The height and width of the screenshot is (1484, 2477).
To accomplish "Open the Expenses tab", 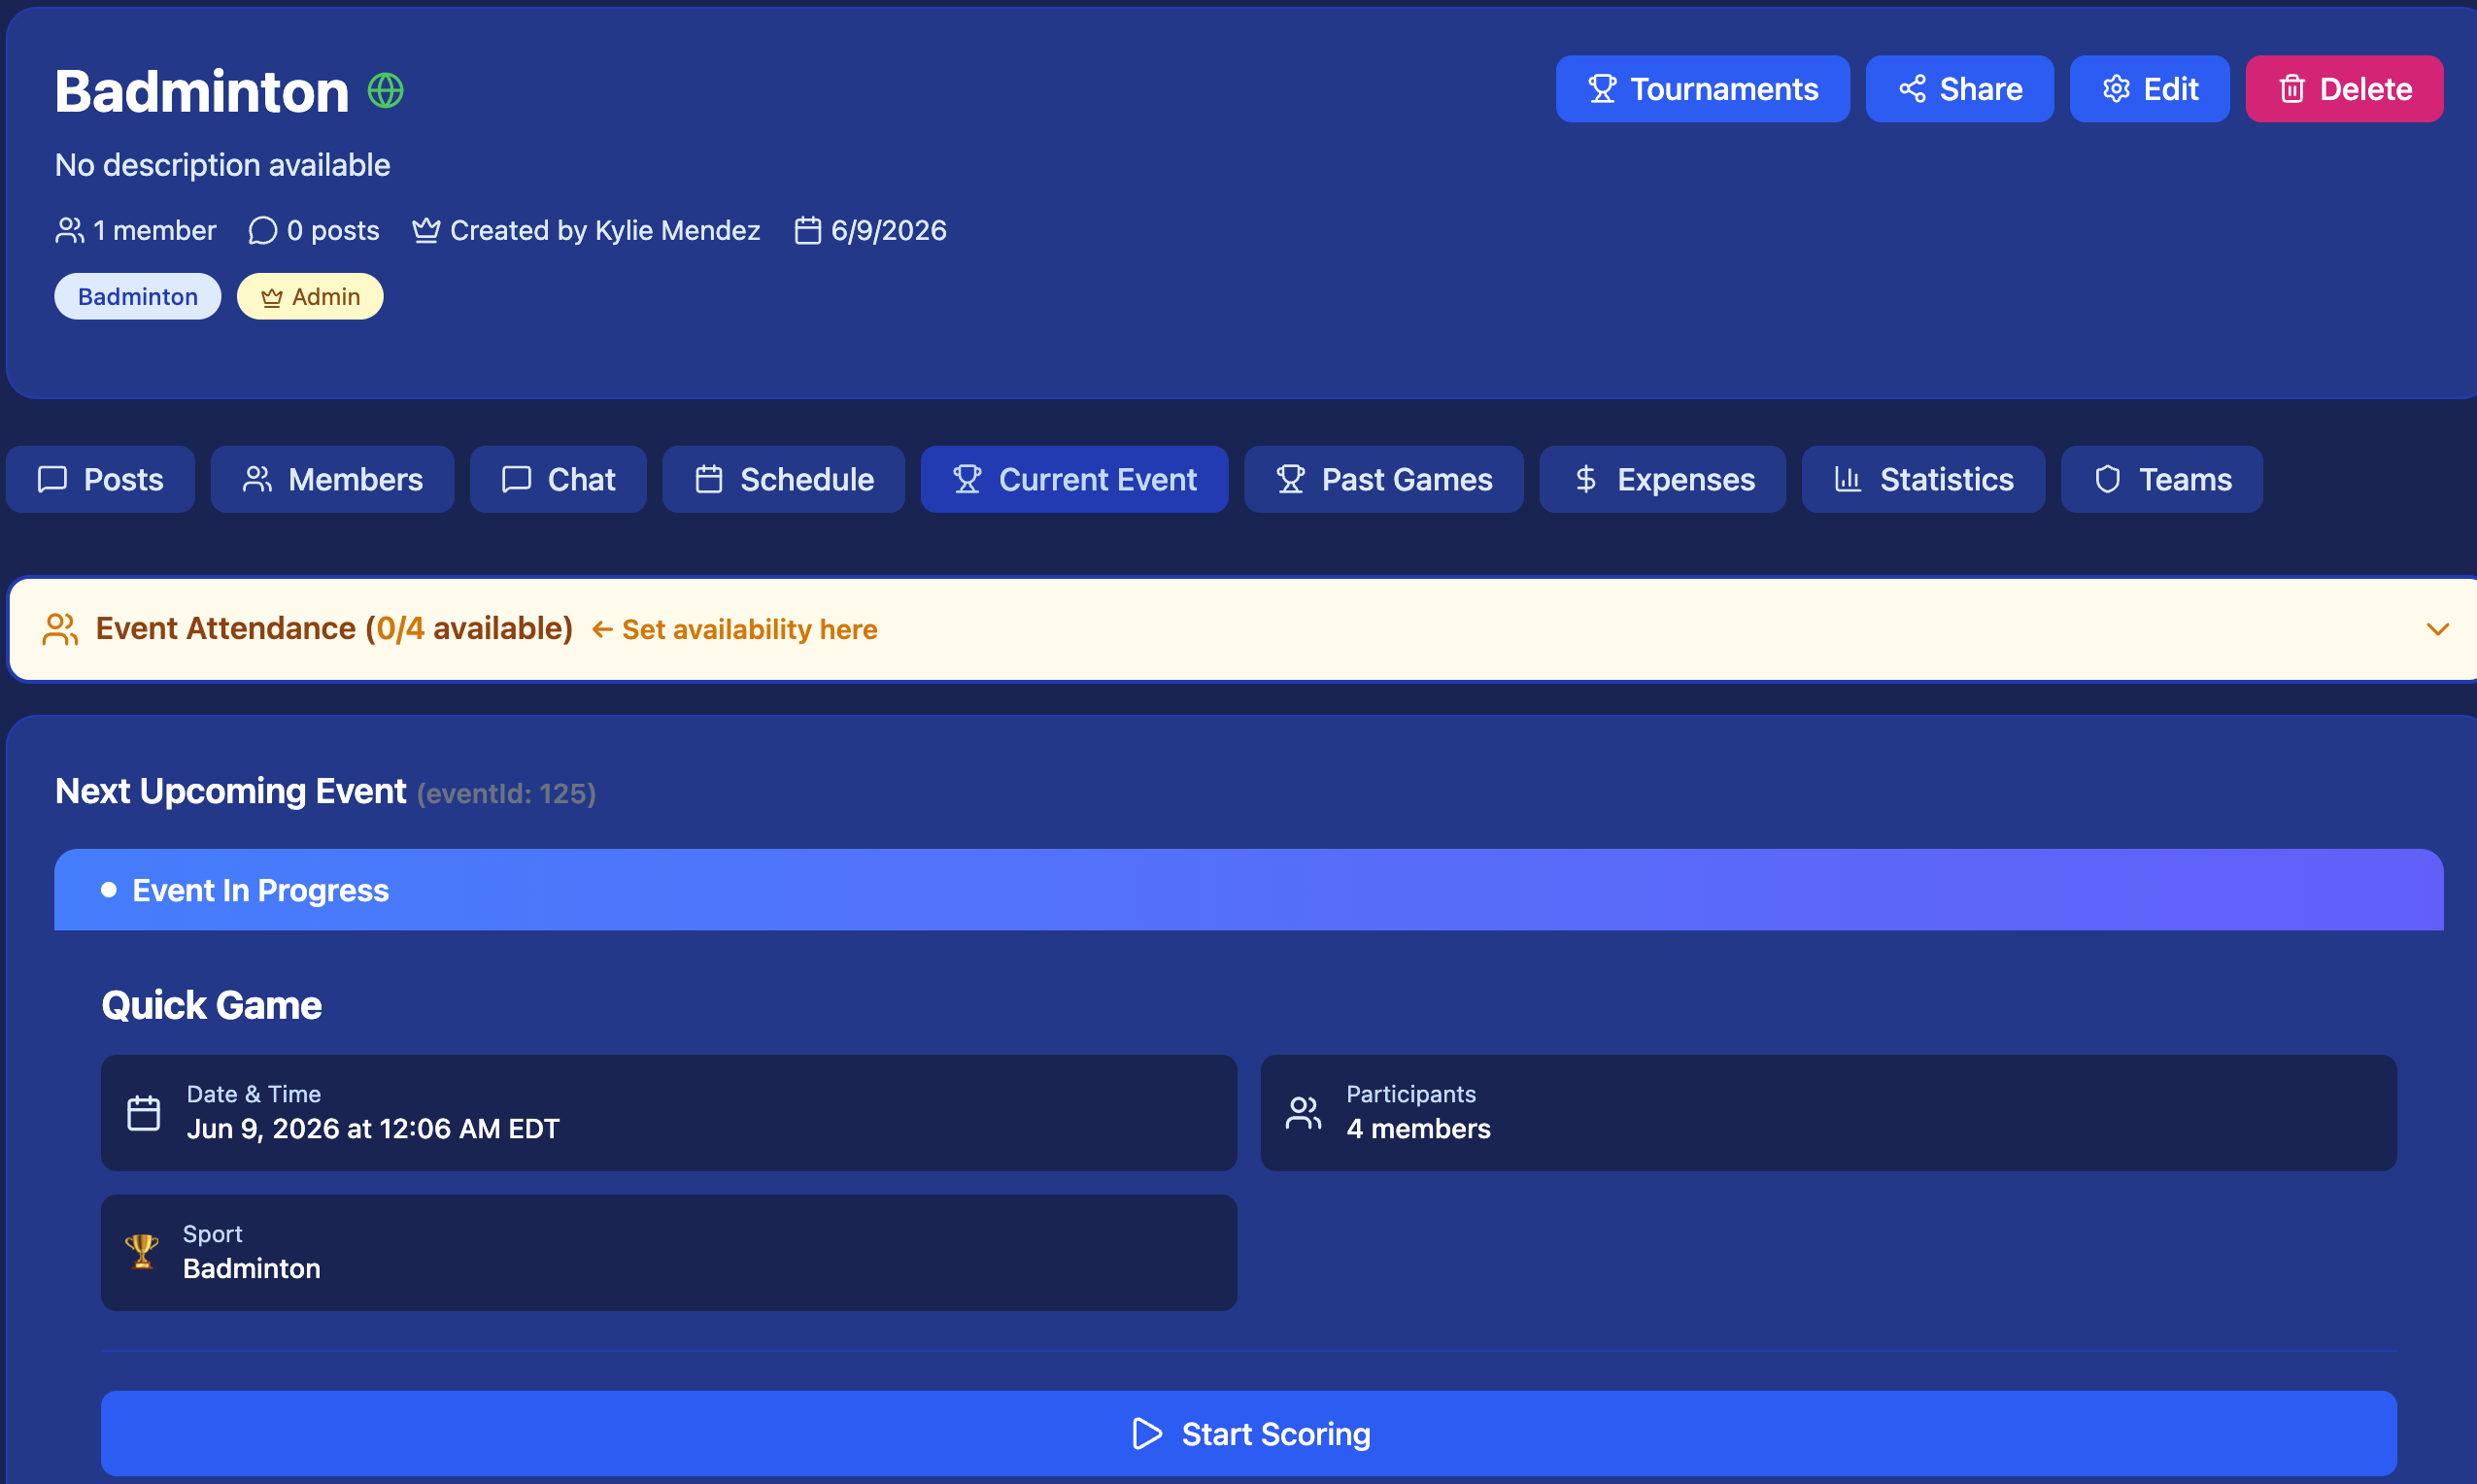I will coord(1662,479).
